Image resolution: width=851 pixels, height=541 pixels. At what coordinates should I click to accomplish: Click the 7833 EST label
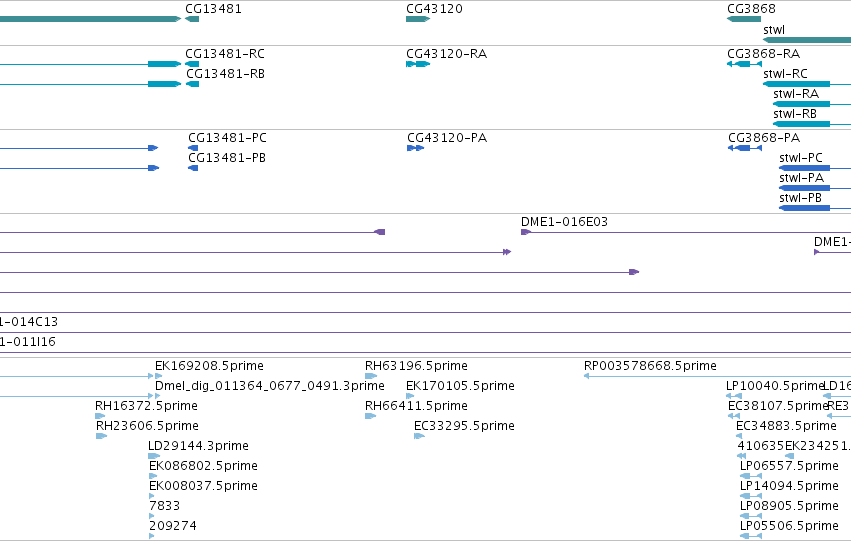(x=164, y=506)
